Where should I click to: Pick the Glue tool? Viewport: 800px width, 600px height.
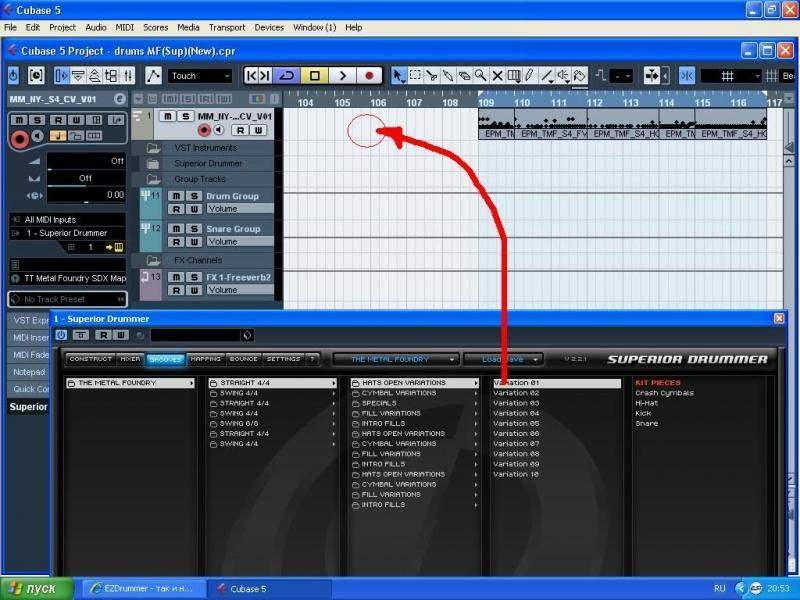(448, 76)
